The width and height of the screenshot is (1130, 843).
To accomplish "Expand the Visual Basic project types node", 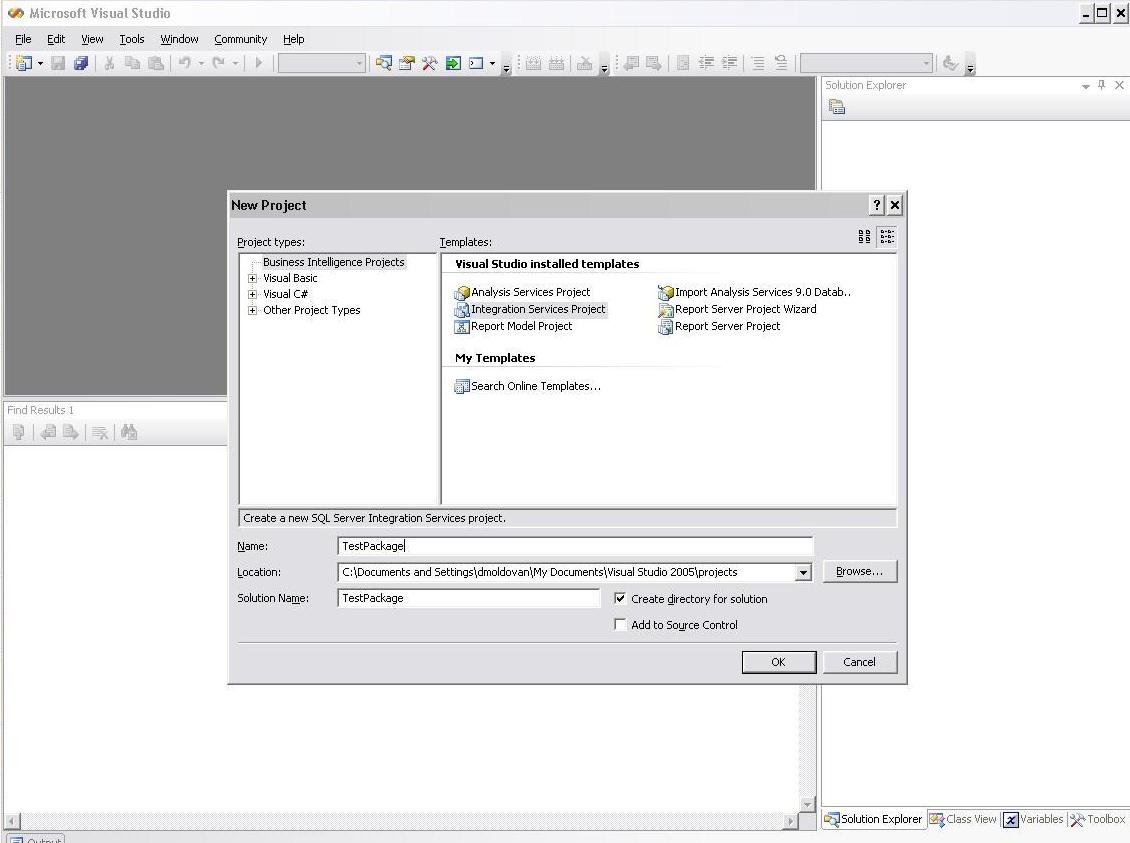I will (253, 279).
